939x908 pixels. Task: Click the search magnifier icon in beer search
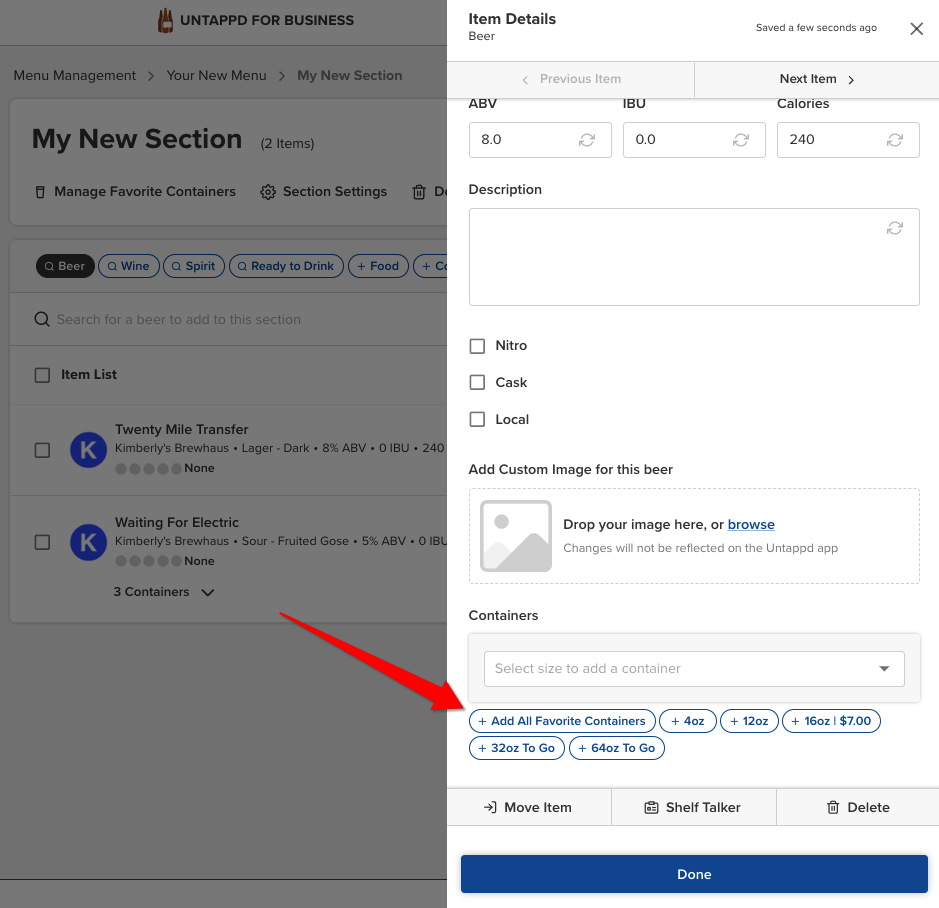coord(42,319)
